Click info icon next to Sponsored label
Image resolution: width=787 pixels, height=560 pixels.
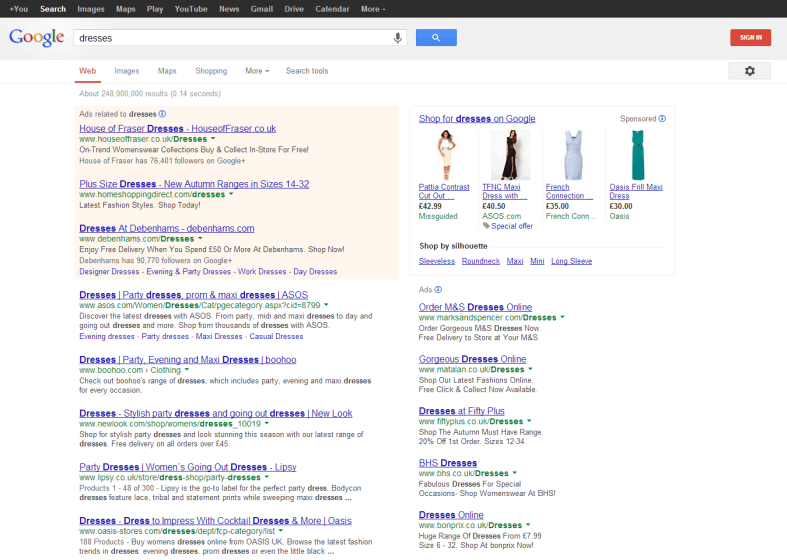[662, 118]
